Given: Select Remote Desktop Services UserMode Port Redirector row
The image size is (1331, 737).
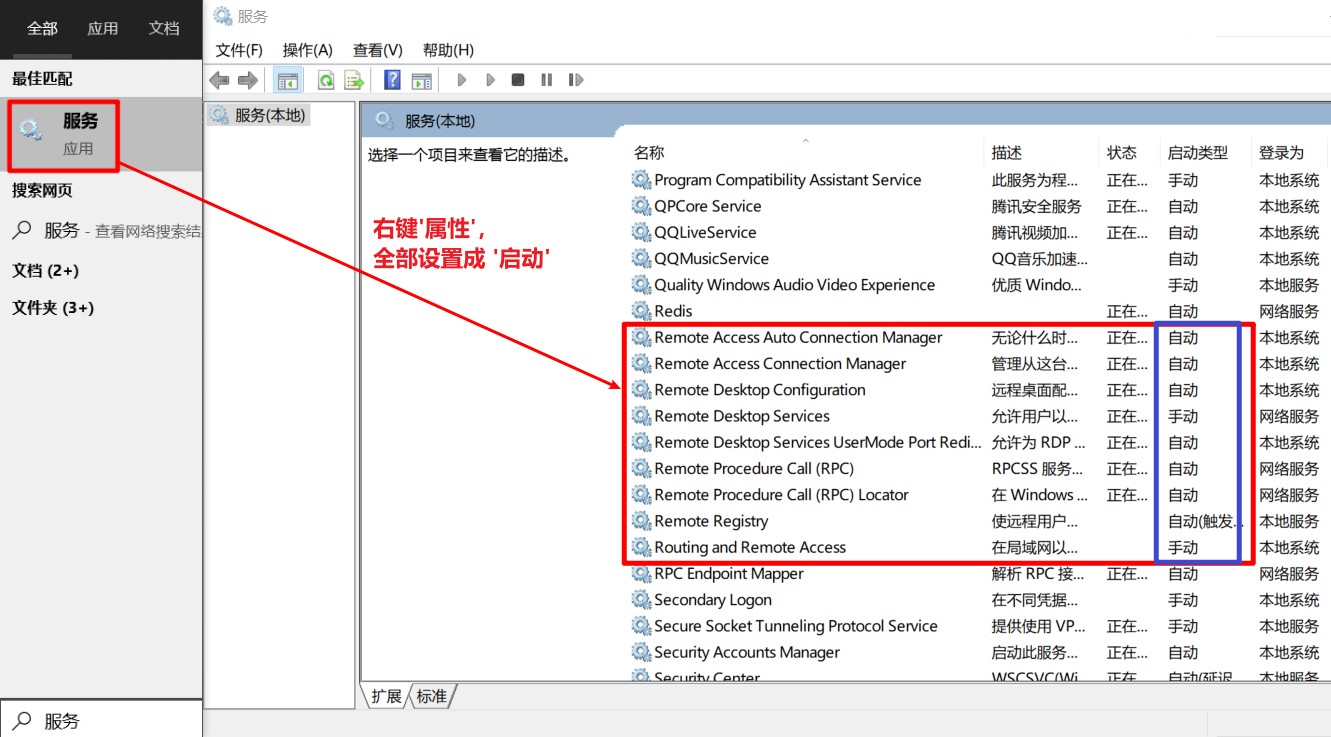Looking at the screenshot, I should (x=818, y=442).
